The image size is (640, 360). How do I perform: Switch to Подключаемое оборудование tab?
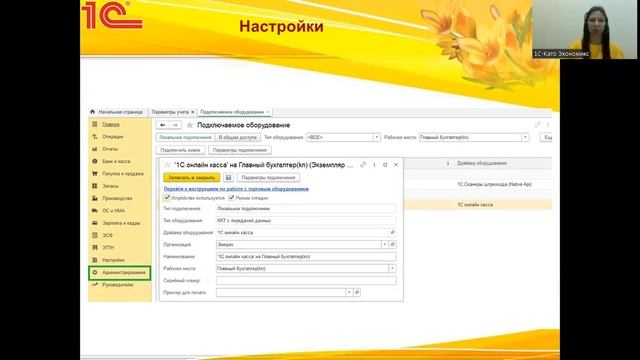[x=232, y=112]
